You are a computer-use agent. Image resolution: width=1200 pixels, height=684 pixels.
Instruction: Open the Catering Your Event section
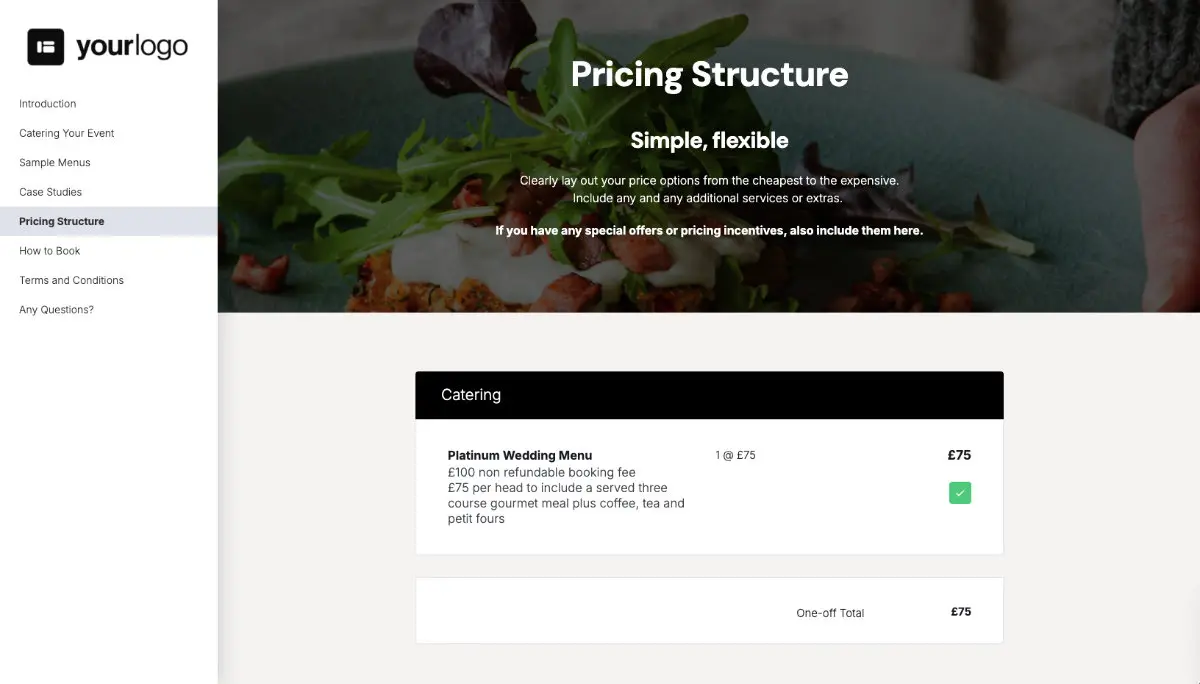66,133
